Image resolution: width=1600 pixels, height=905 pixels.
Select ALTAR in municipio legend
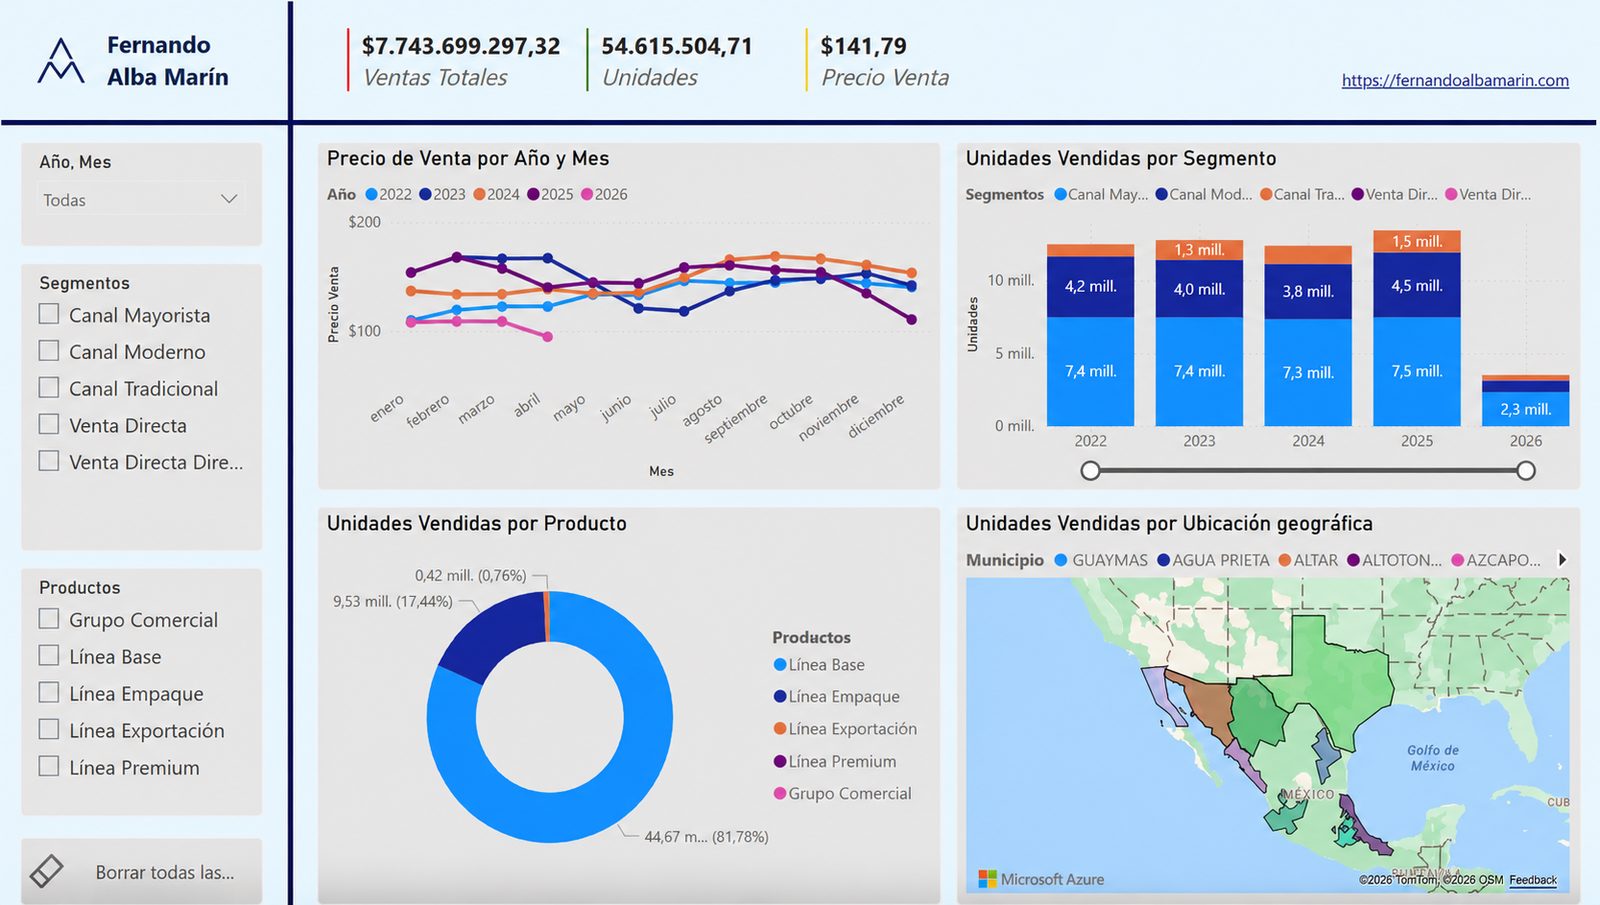click(1308, 560)
